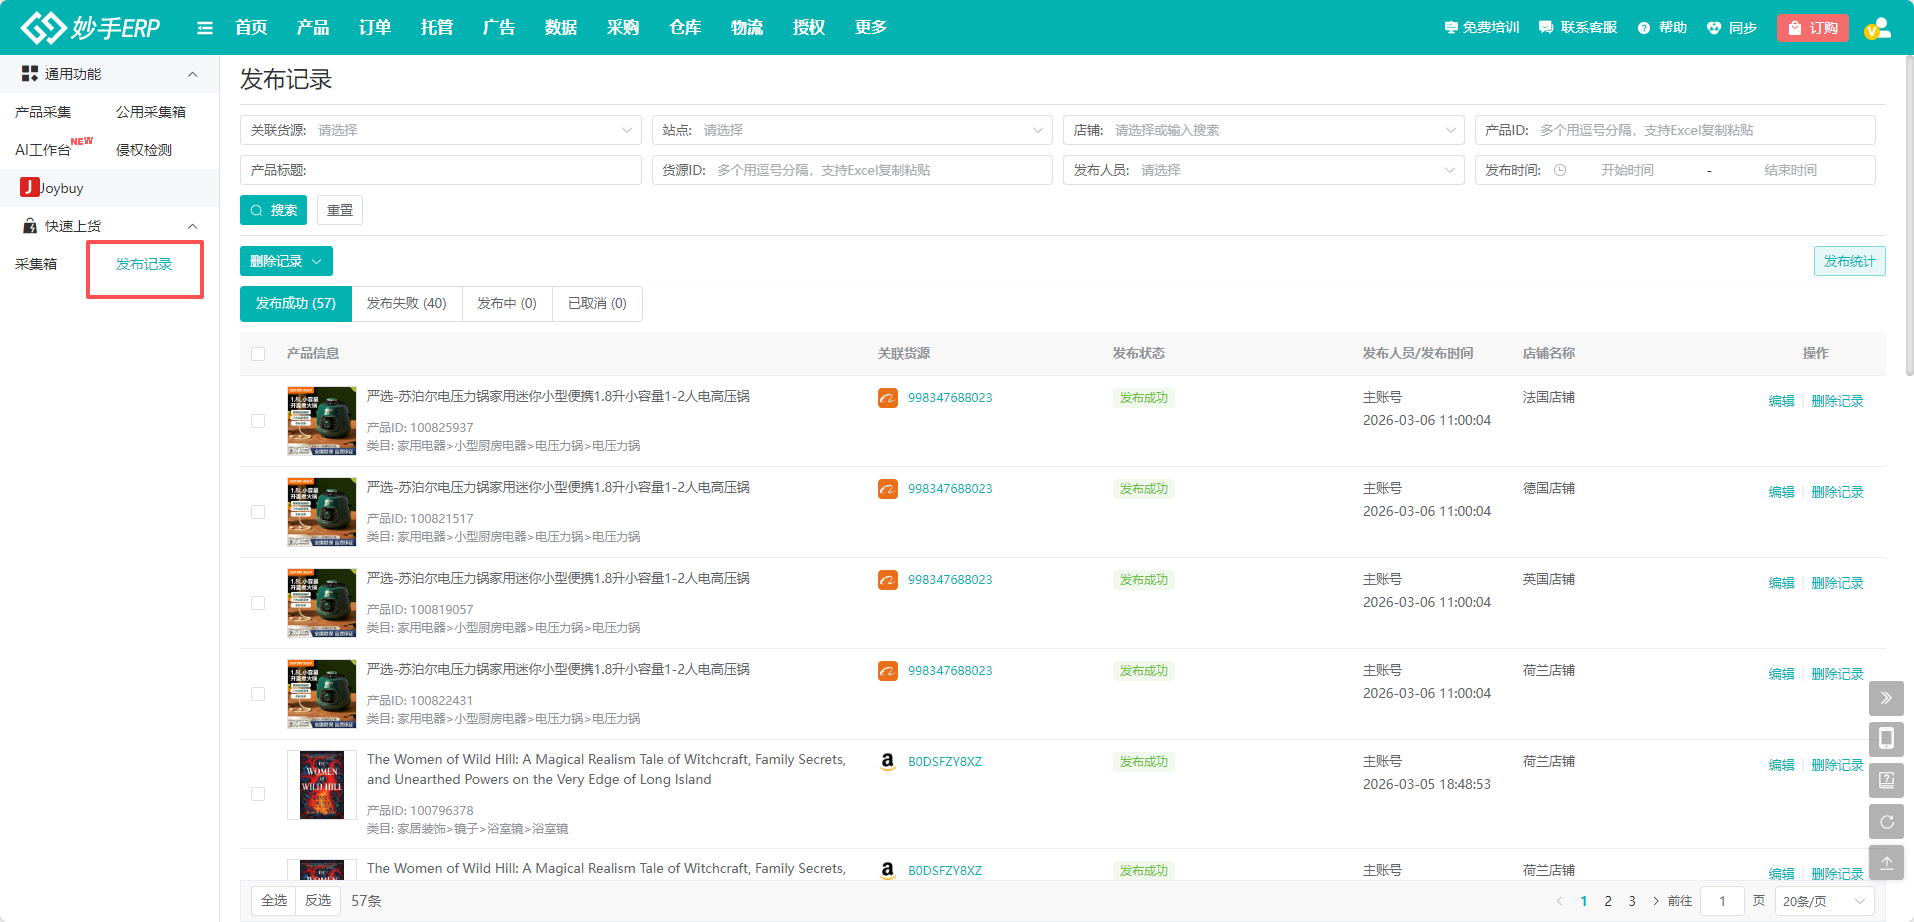Switch to the 发布失败 (40) tab
The width and height of the screenshot is (1914, 922).
click(x=406, y=304)
